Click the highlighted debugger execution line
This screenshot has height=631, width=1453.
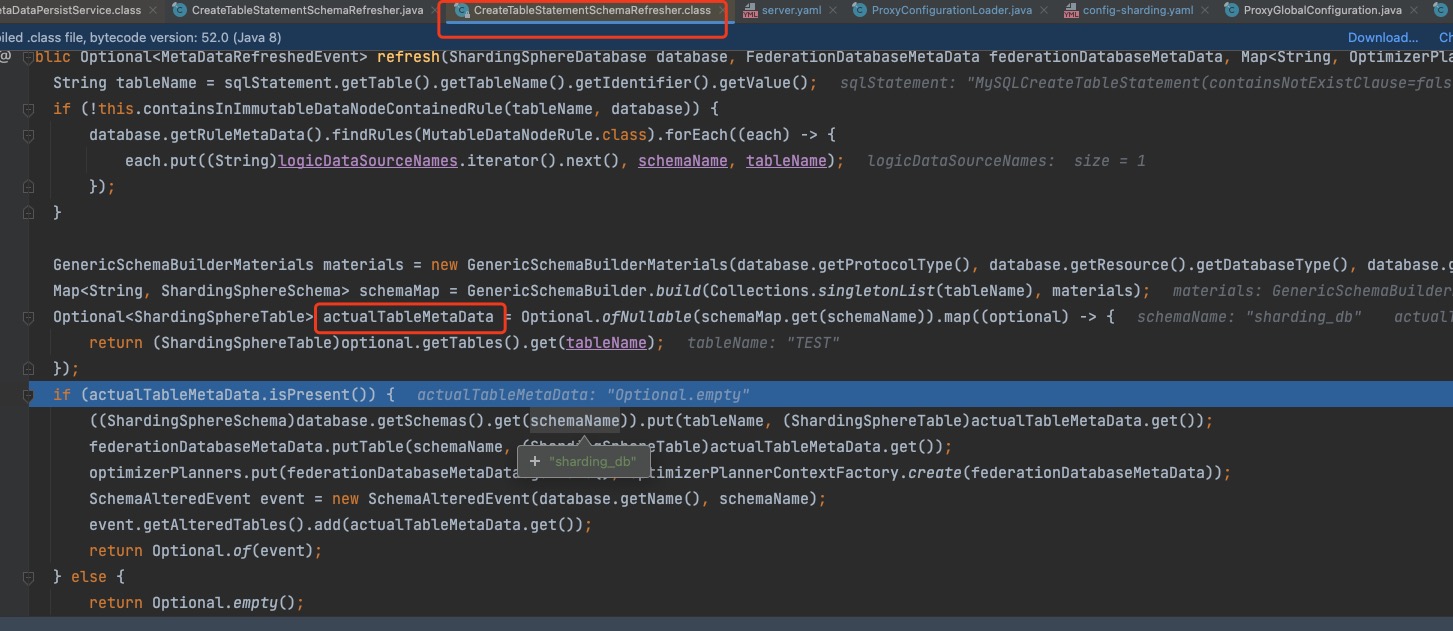click(740, 395)
